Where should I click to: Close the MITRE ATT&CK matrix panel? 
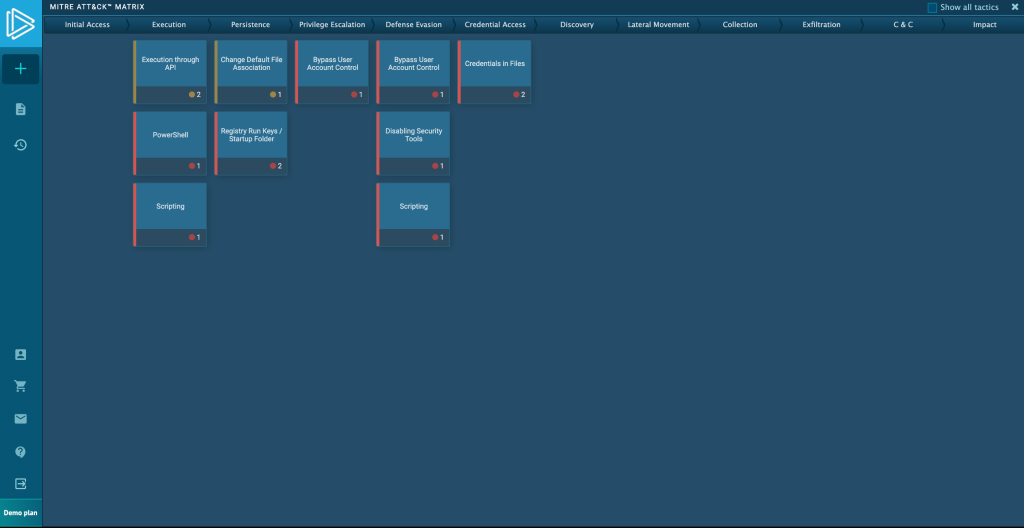[1014, 7]
